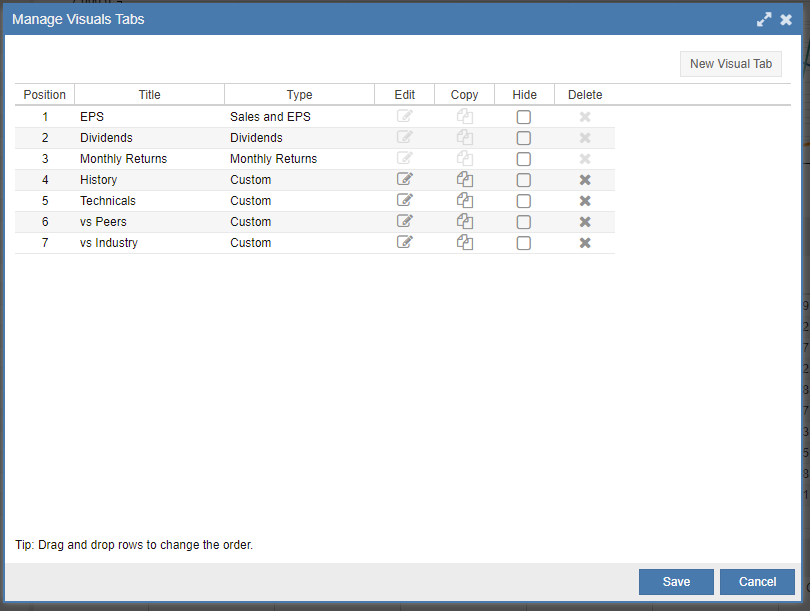The width and height of the screenshot is (810, 611).
Task: Select the Technicals title cell
Action: point(149,201)
